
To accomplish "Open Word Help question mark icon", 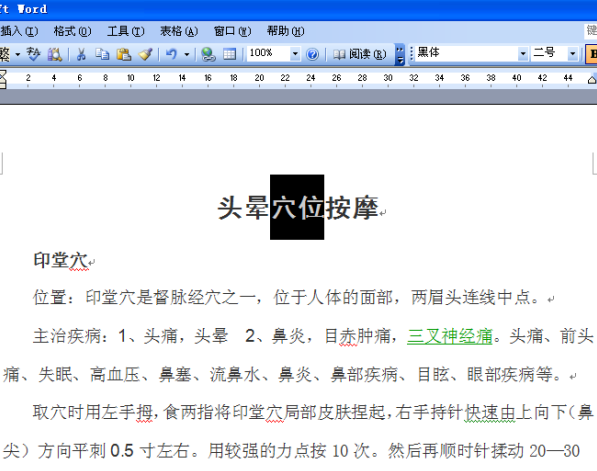I will [x=313, y=54].
